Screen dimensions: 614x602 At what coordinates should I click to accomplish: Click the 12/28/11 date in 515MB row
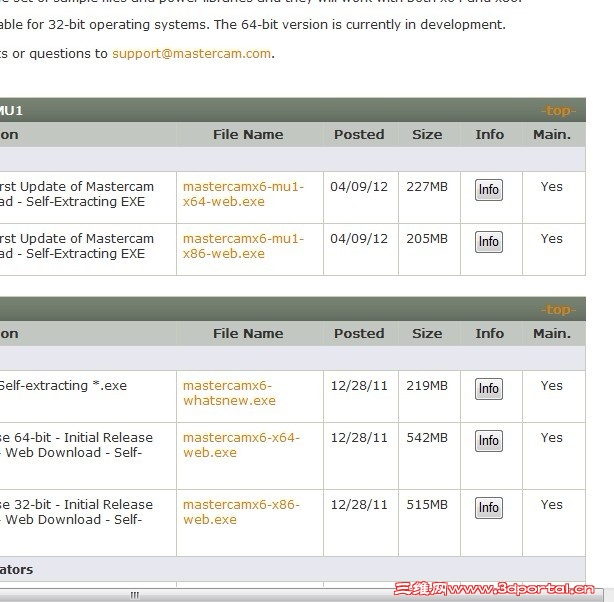tap(359, 504)
